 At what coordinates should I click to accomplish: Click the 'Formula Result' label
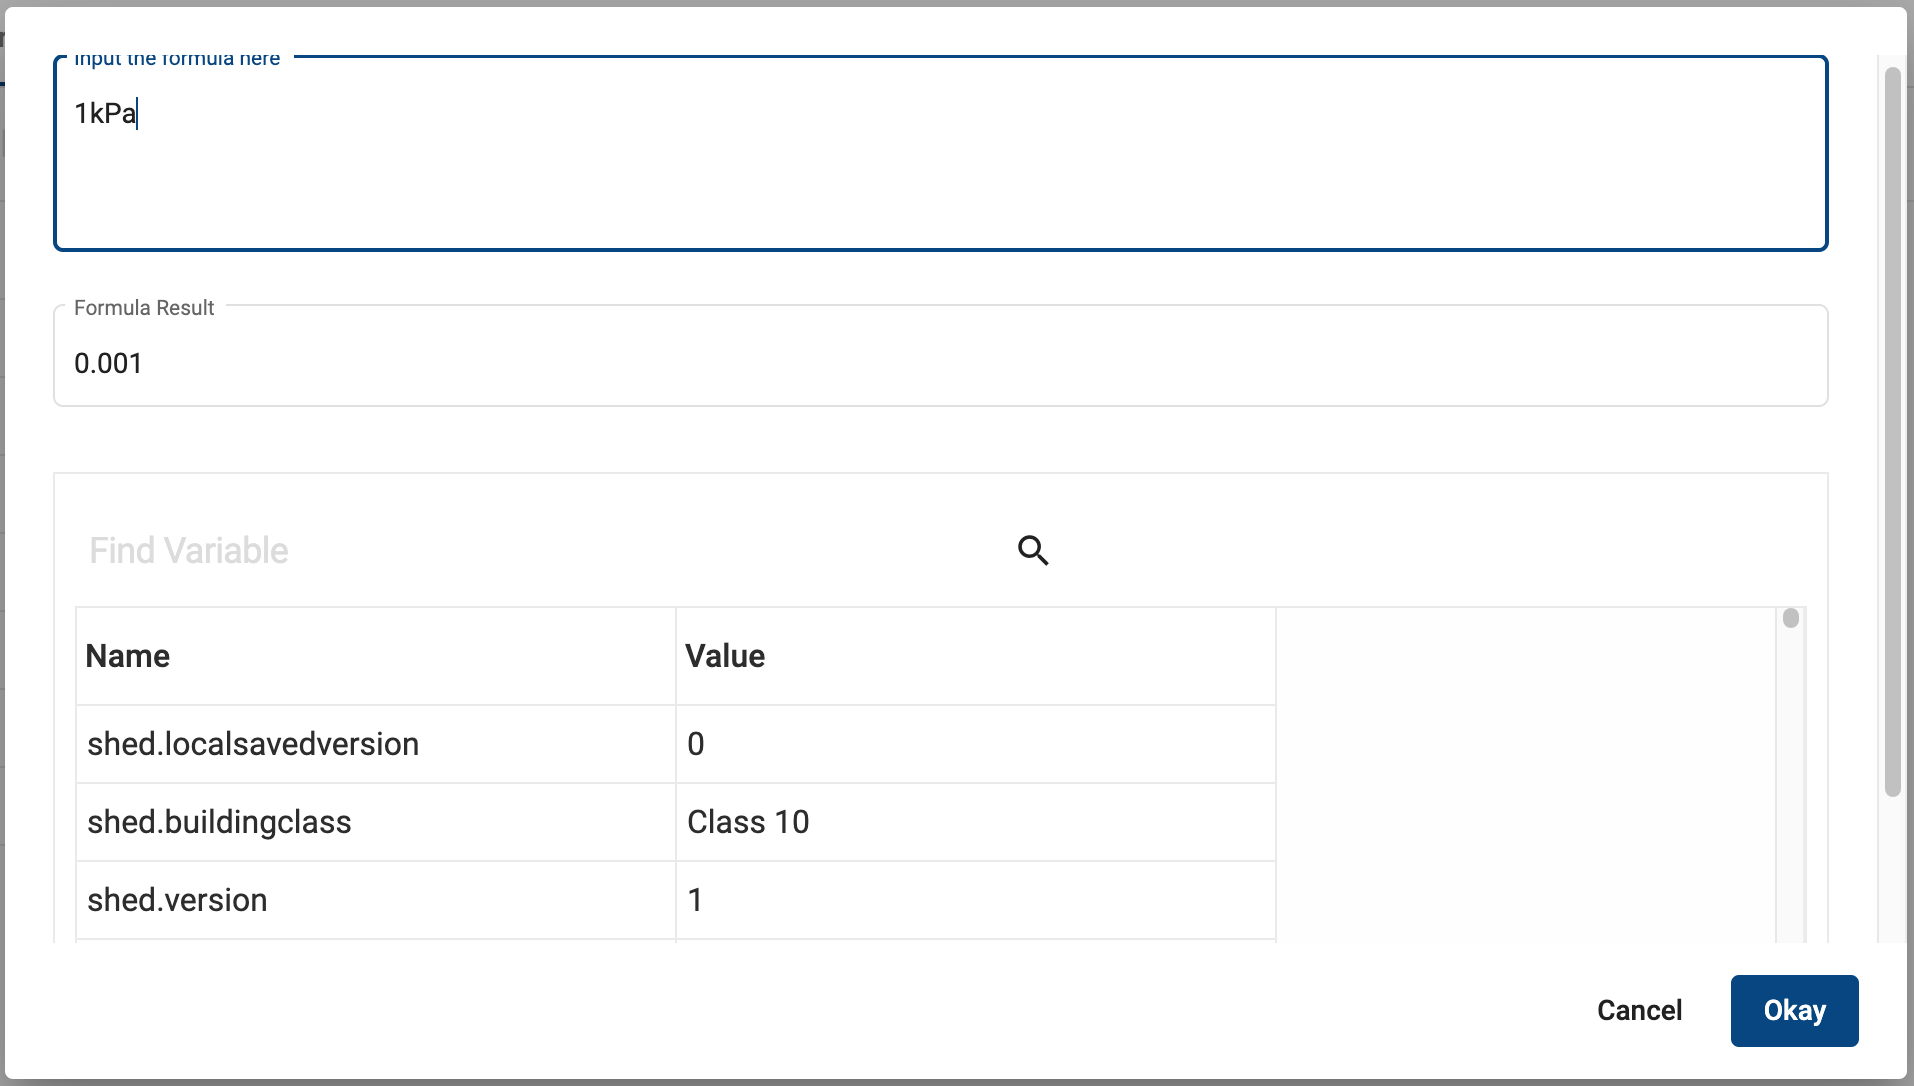(144, 308)
